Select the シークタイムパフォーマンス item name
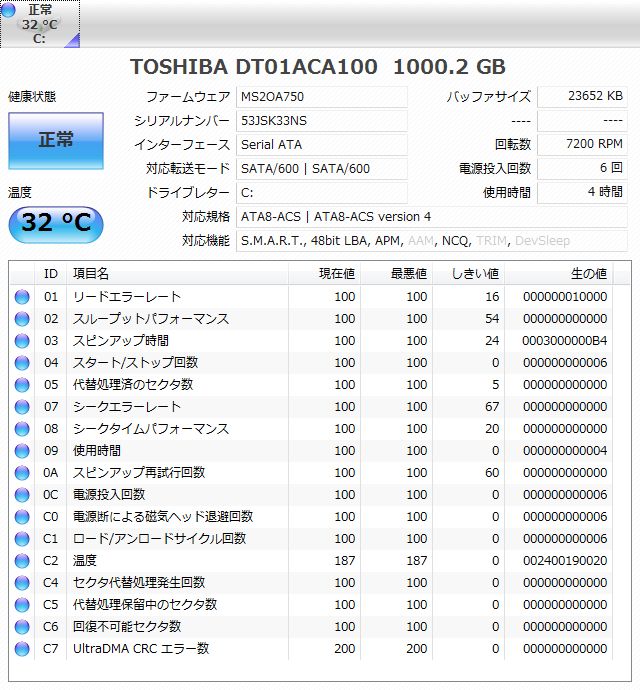The height and width of the screenshot is (690, 640). point(151,429)
